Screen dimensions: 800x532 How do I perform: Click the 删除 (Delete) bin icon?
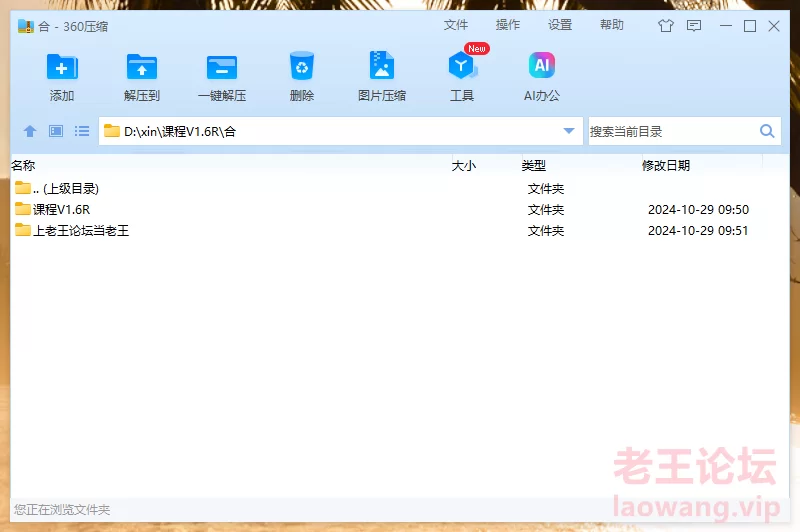point(302,66)
